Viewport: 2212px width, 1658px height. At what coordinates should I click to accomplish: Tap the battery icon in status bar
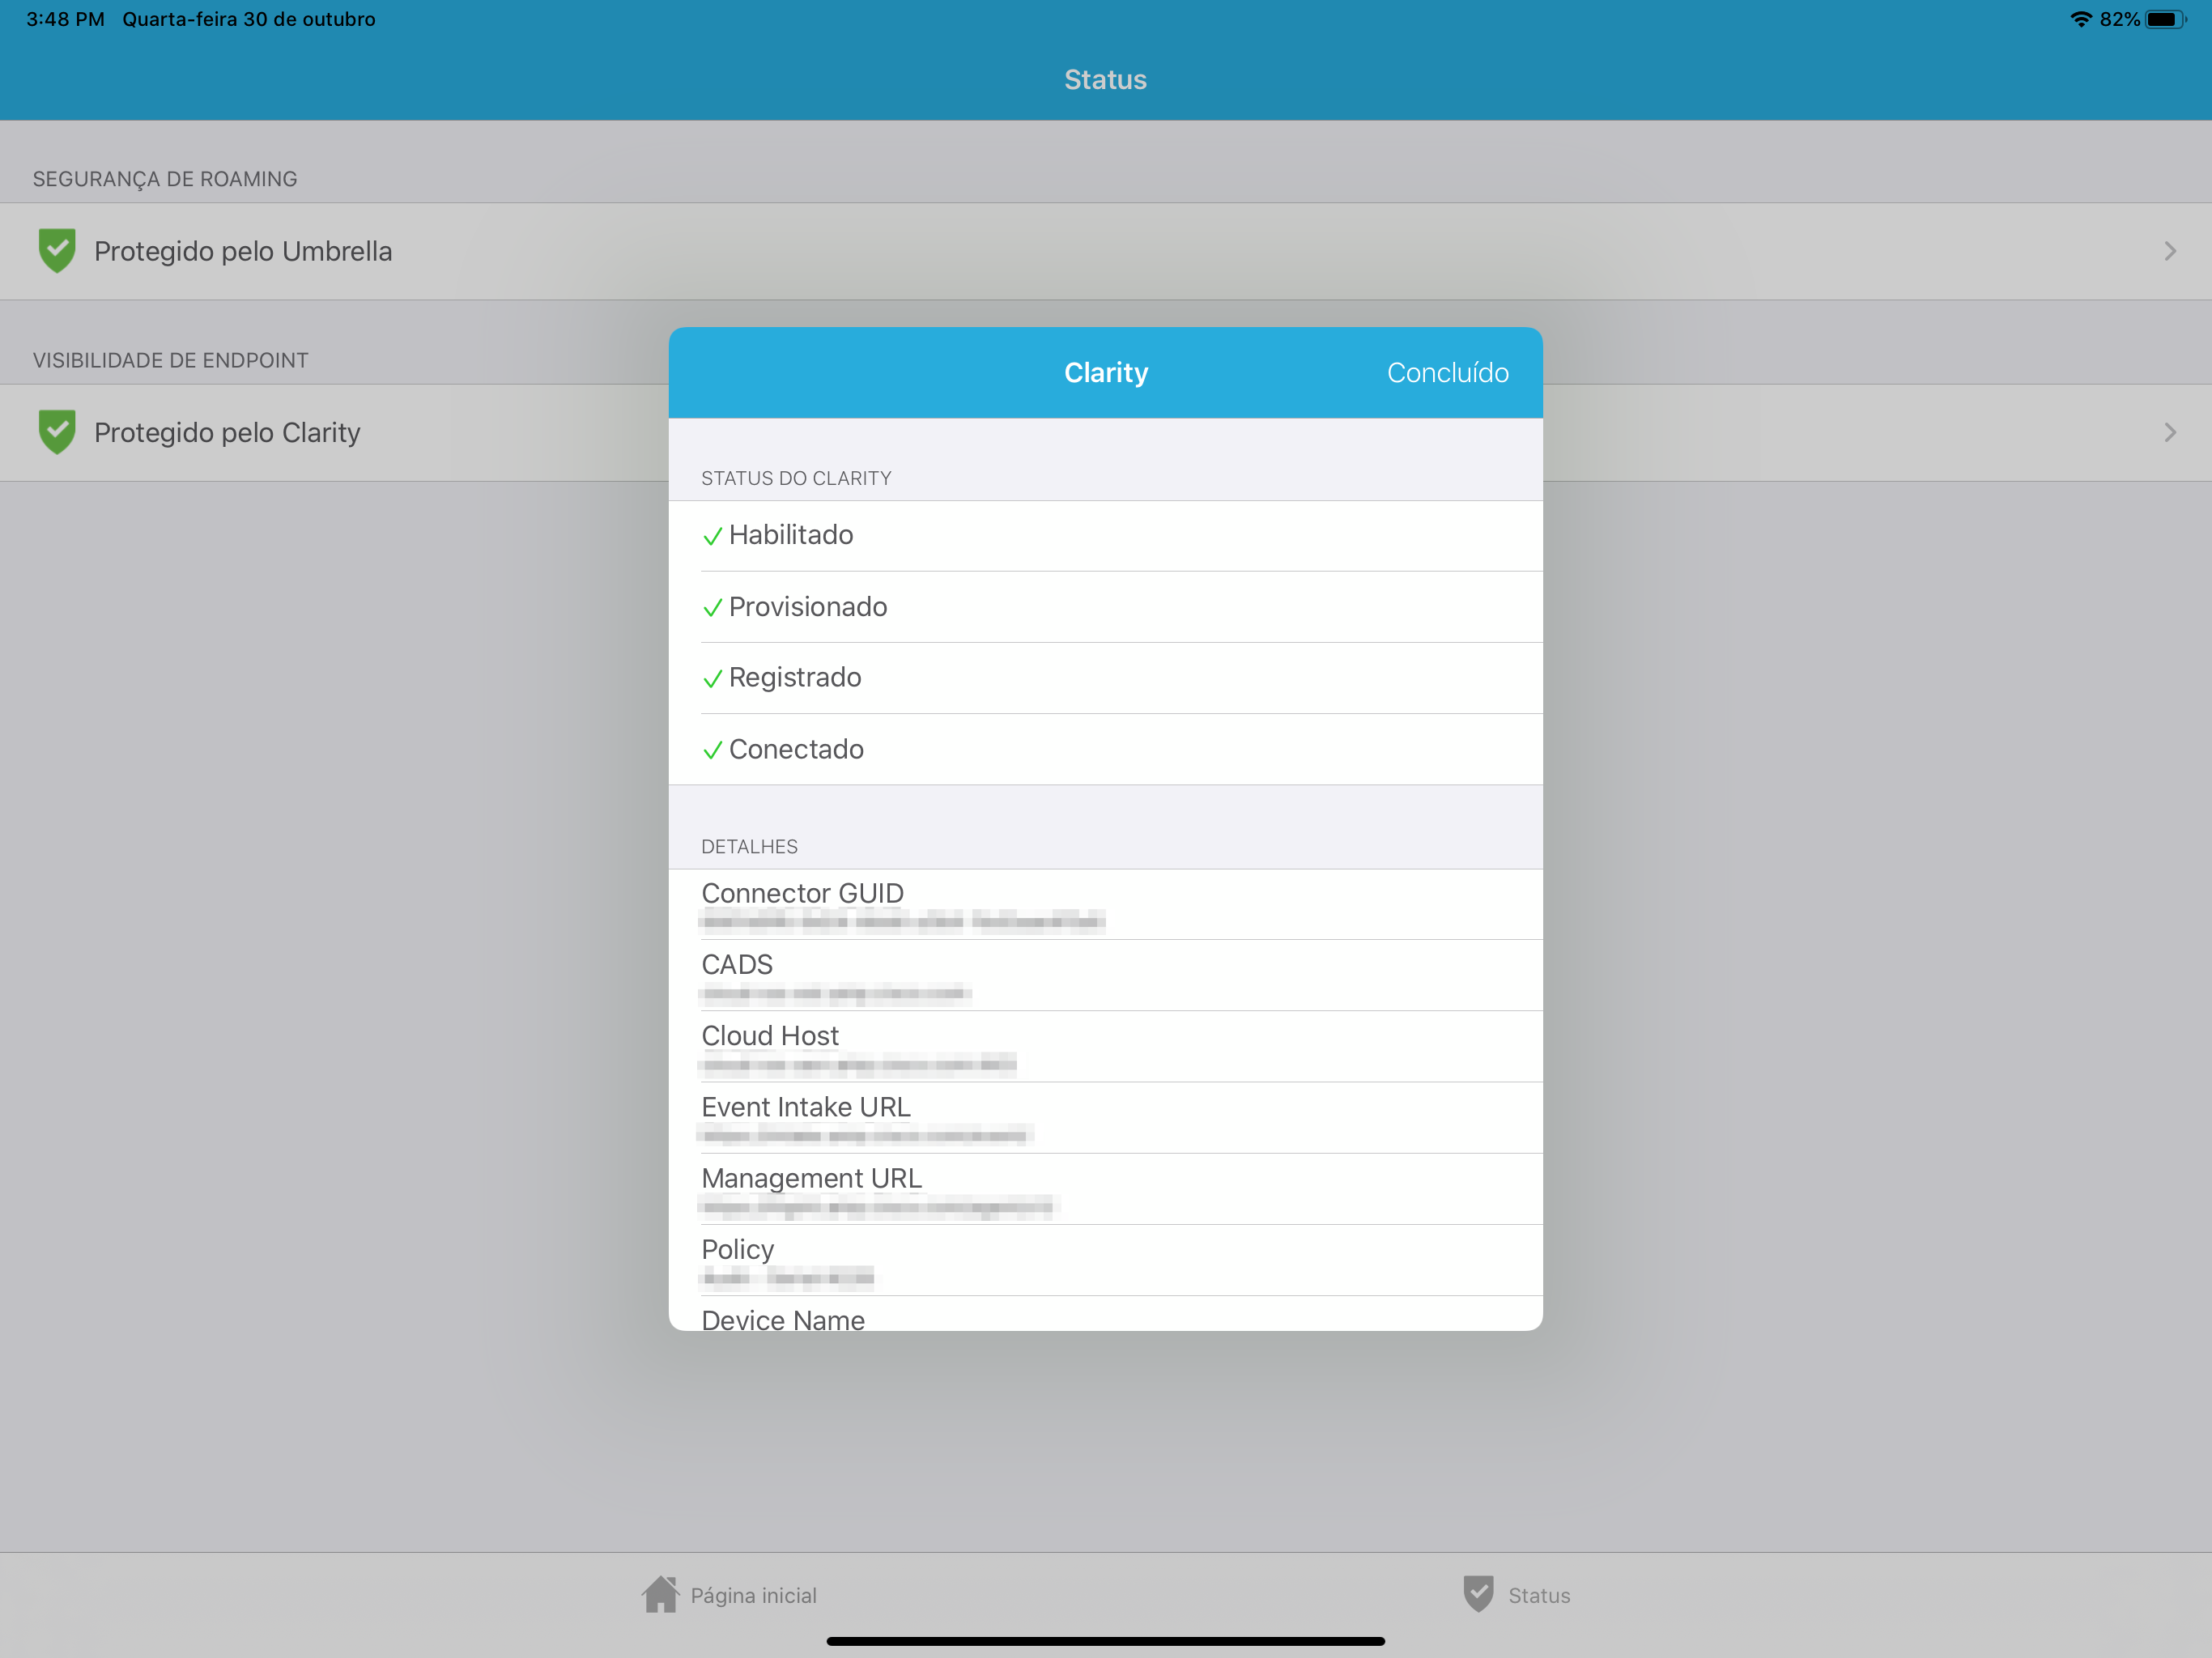[2165, 19]
